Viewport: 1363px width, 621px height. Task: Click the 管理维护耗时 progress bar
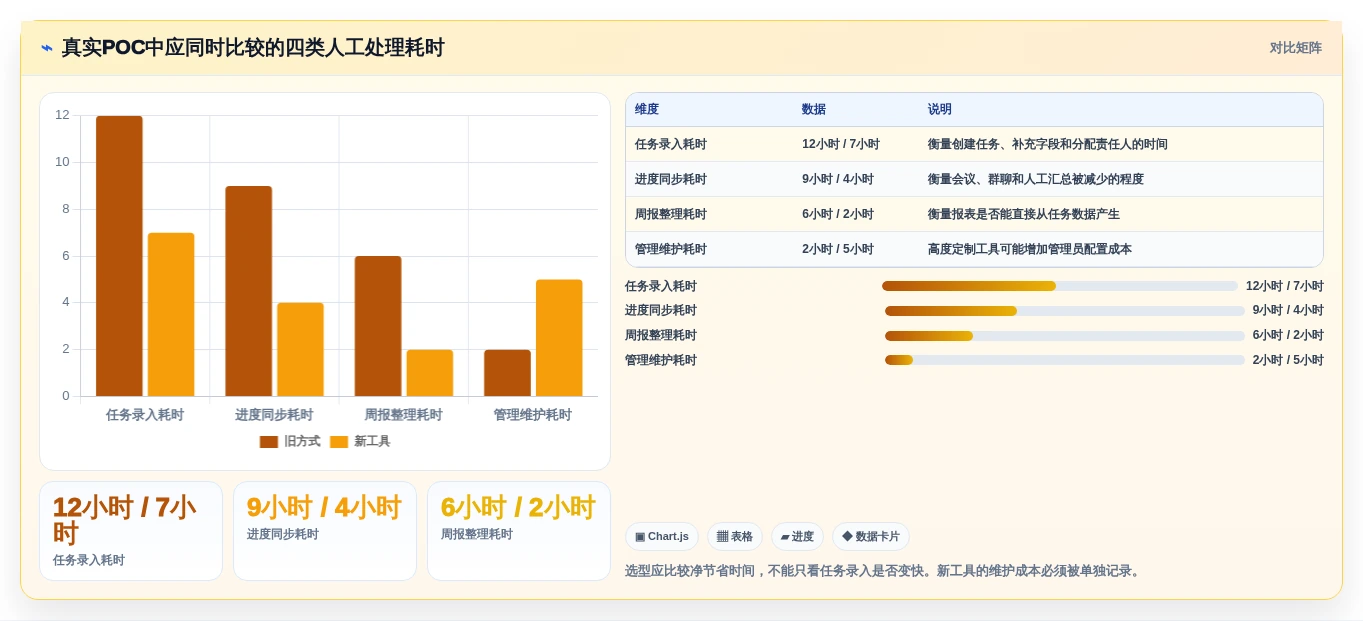[1065, 360]
